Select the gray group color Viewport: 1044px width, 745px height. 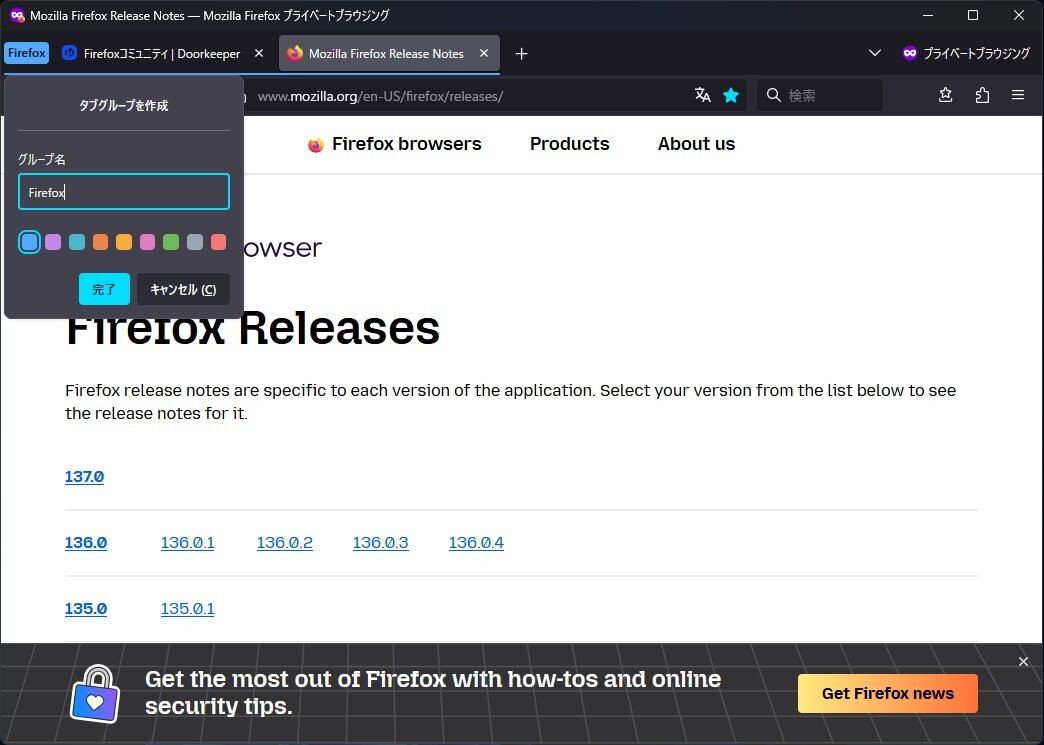[194, 242]
